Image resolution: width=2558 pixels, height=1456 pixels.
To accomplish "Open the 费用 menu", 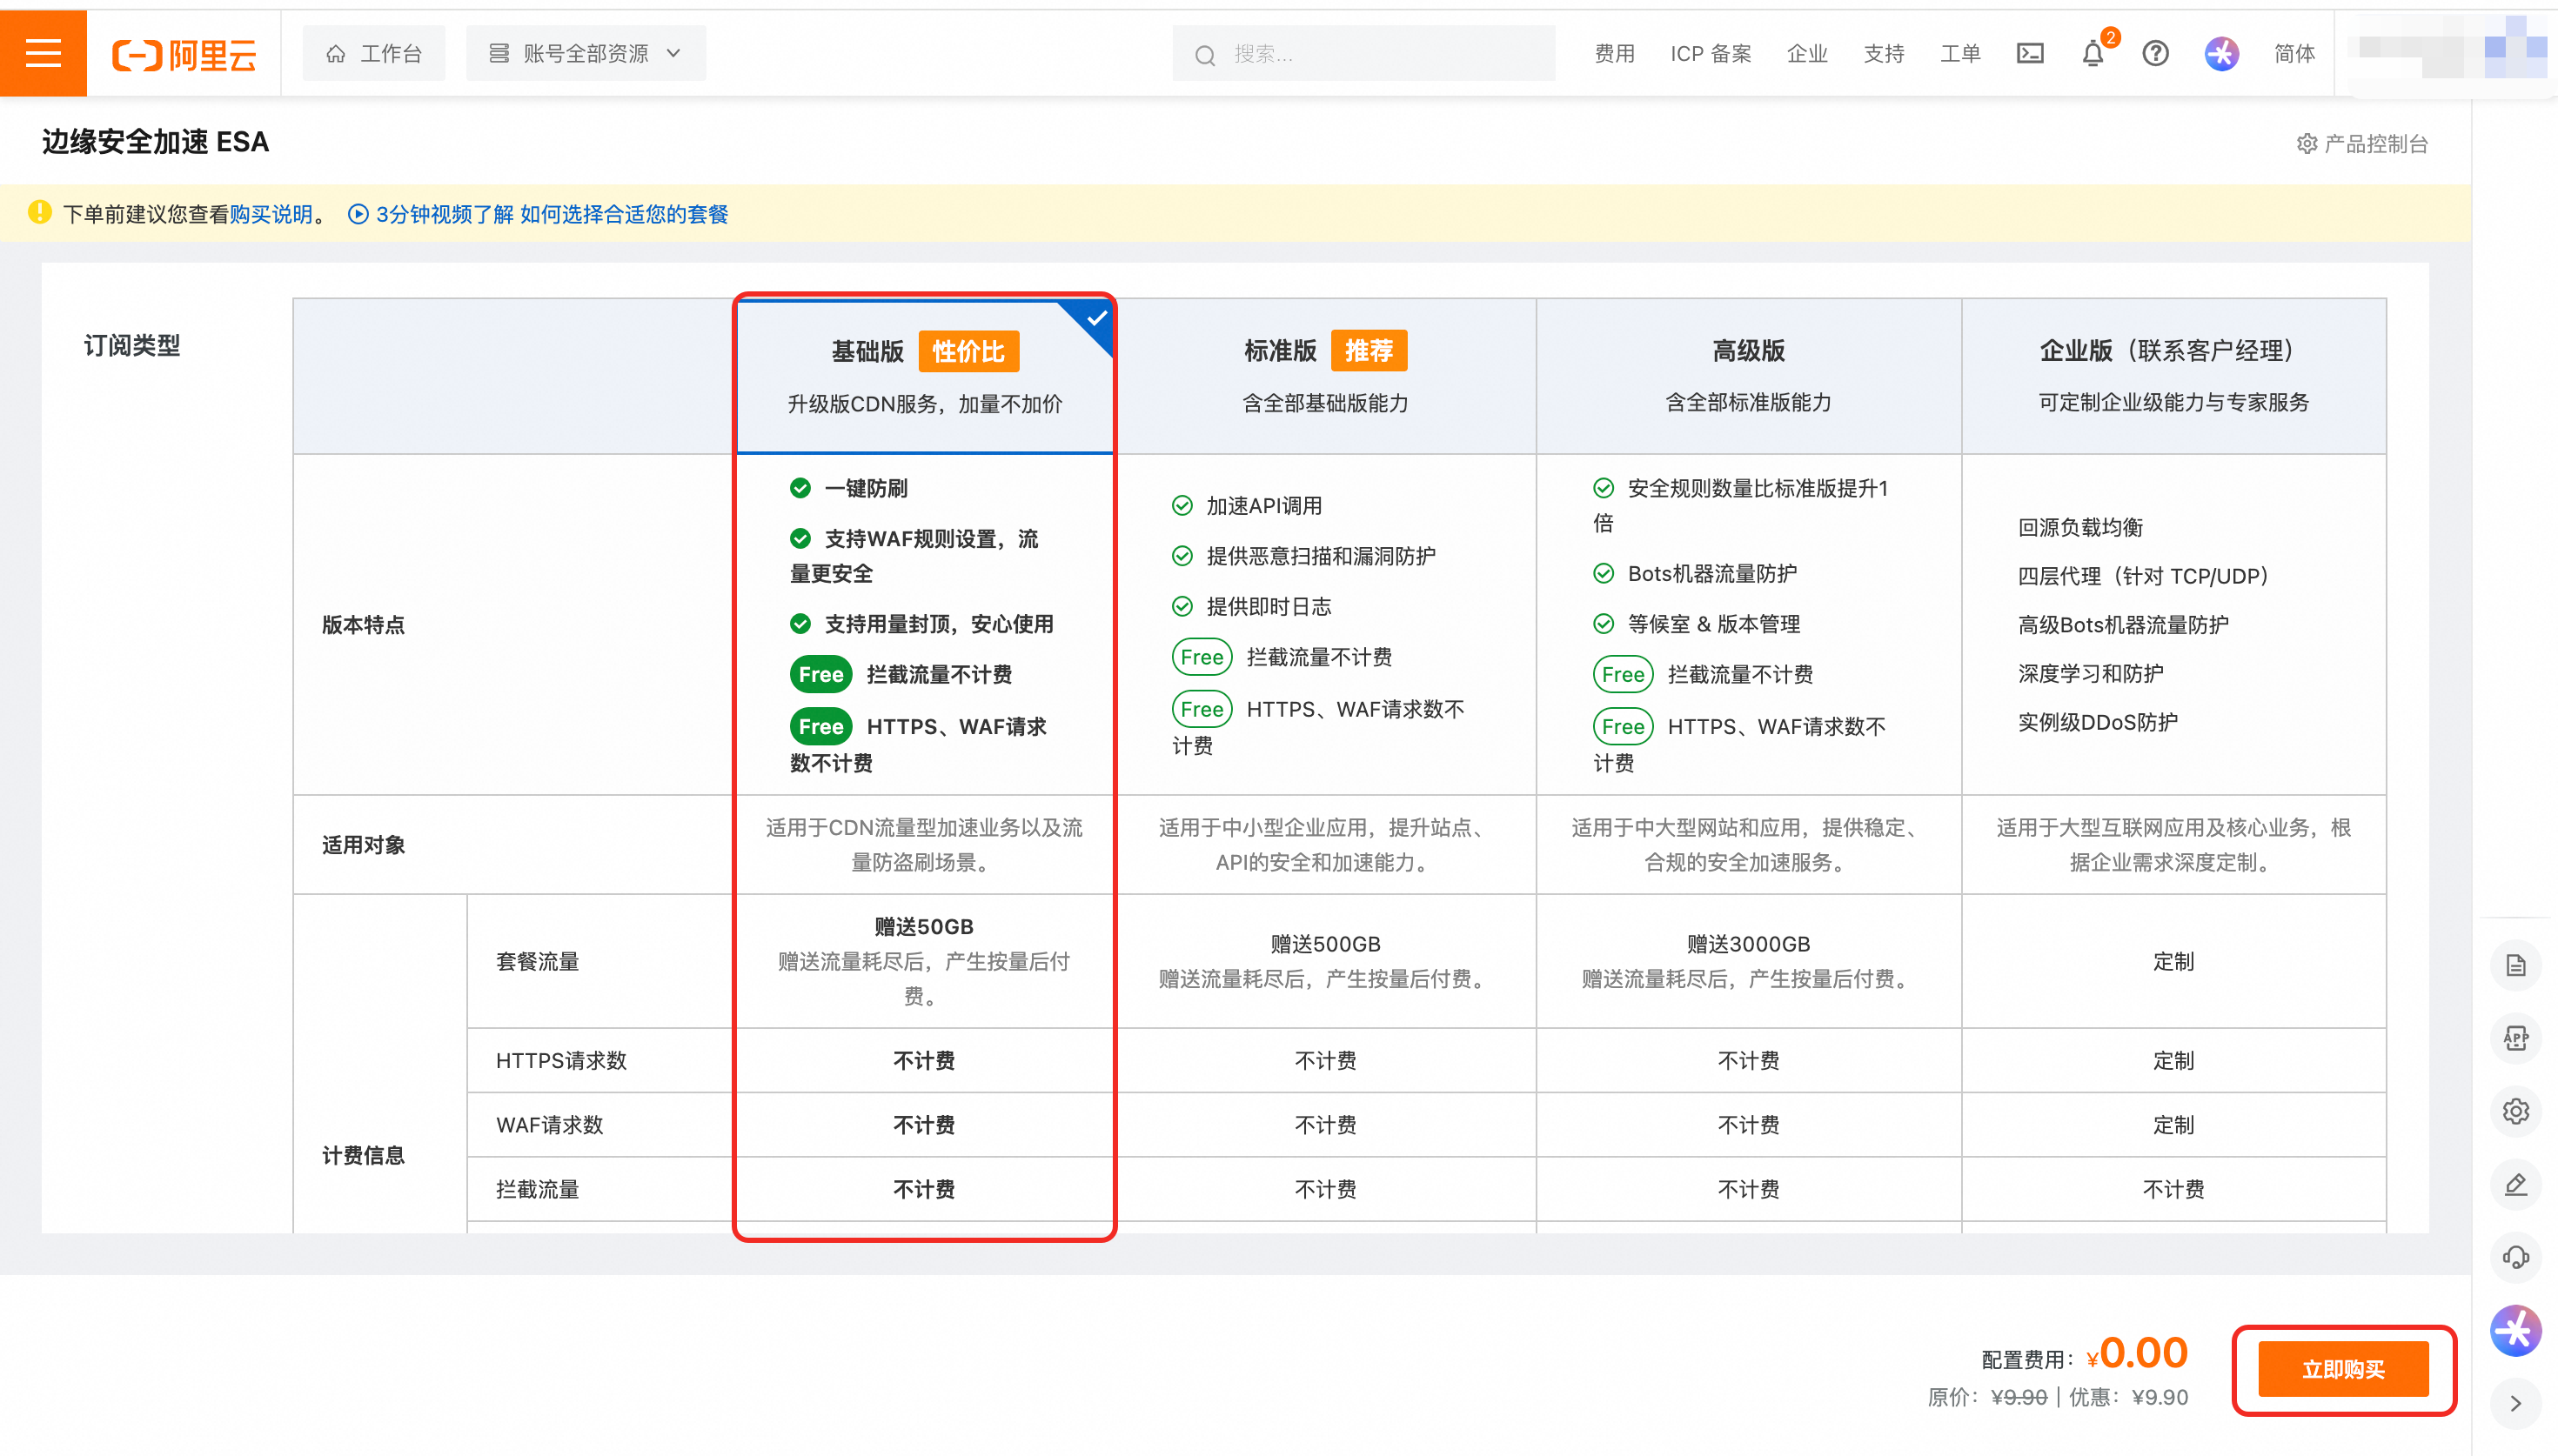I will click(1613, 54).
